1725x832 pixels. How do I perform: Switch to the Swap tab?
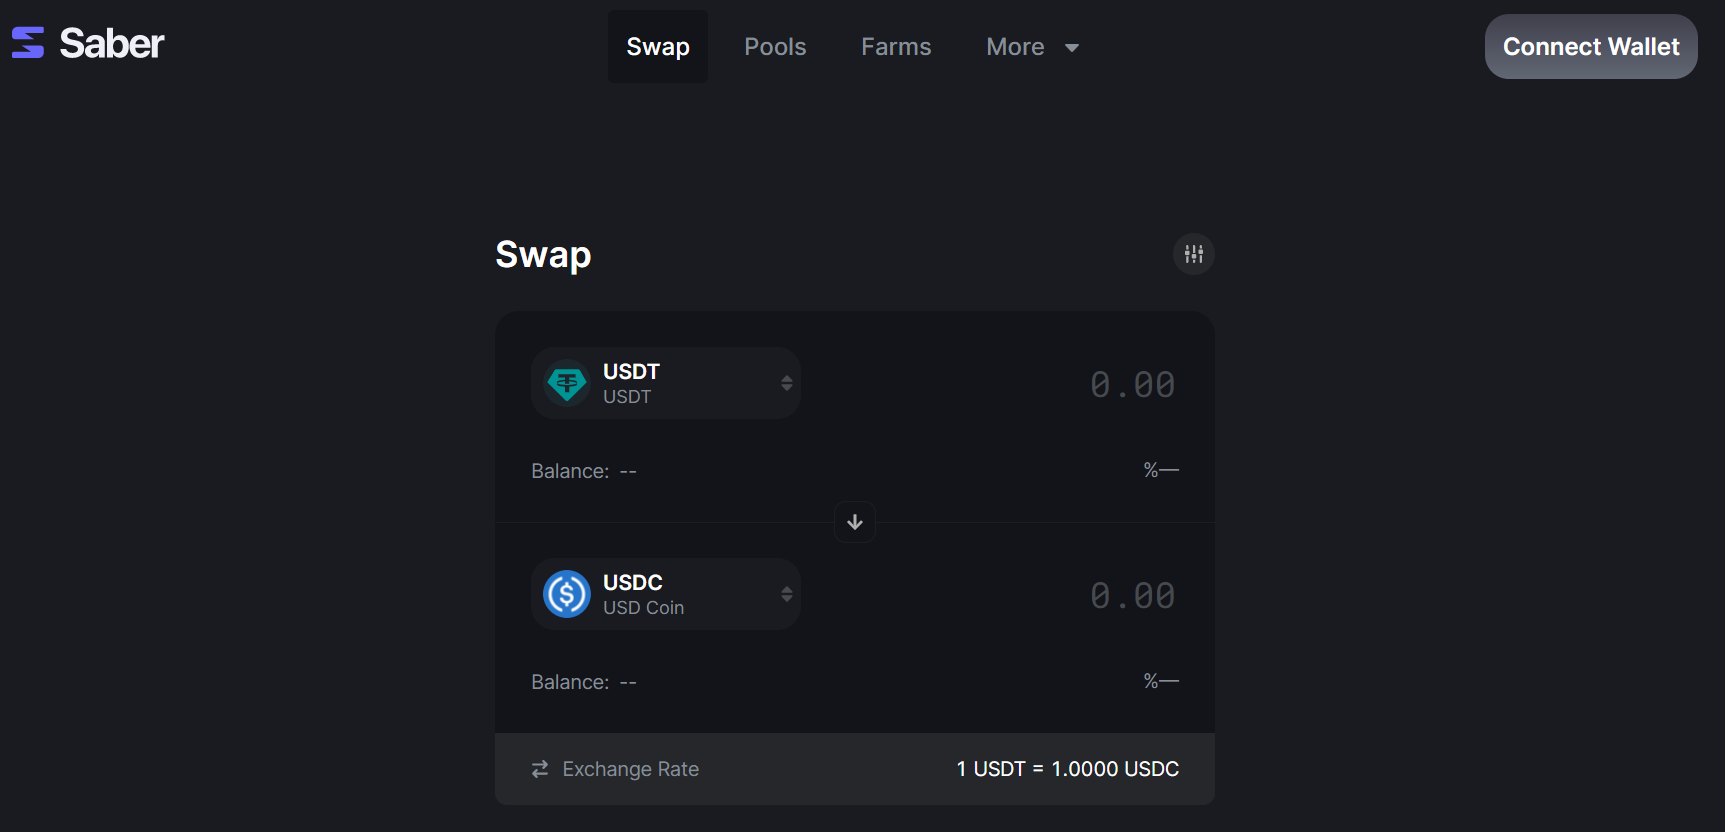657,47
